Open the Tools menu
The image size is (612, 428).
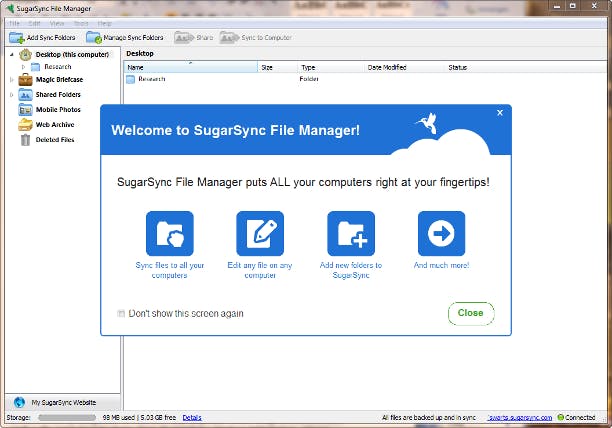(81, 23)
